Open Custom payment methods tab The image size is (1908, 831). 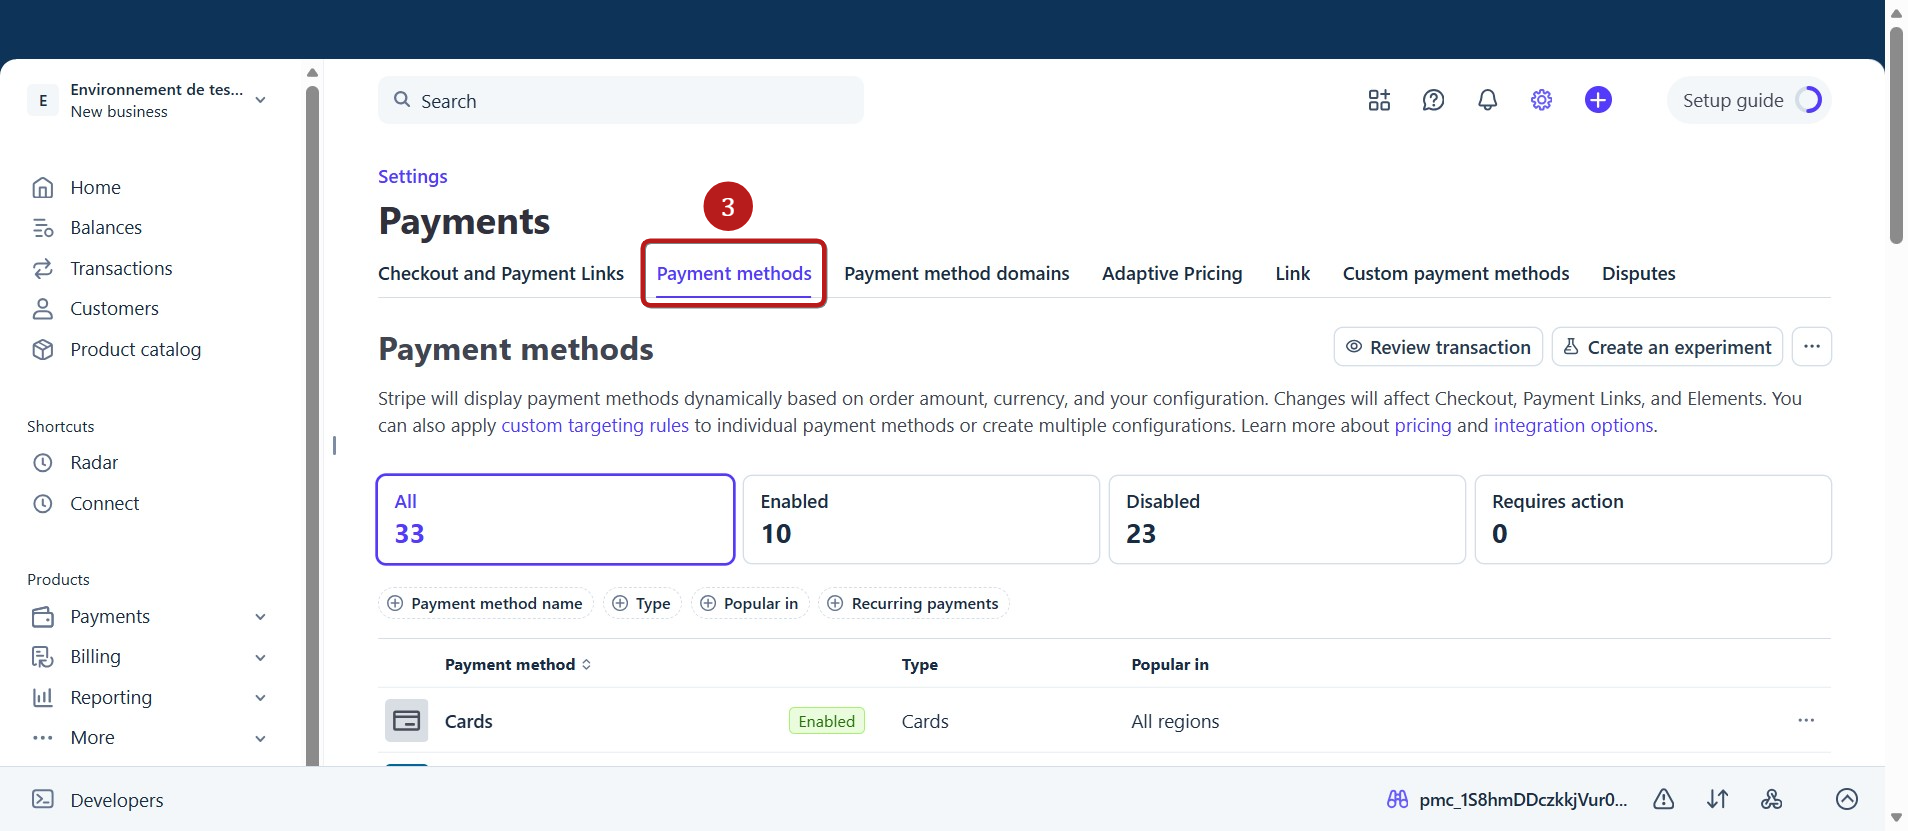tap(1455, 273)
